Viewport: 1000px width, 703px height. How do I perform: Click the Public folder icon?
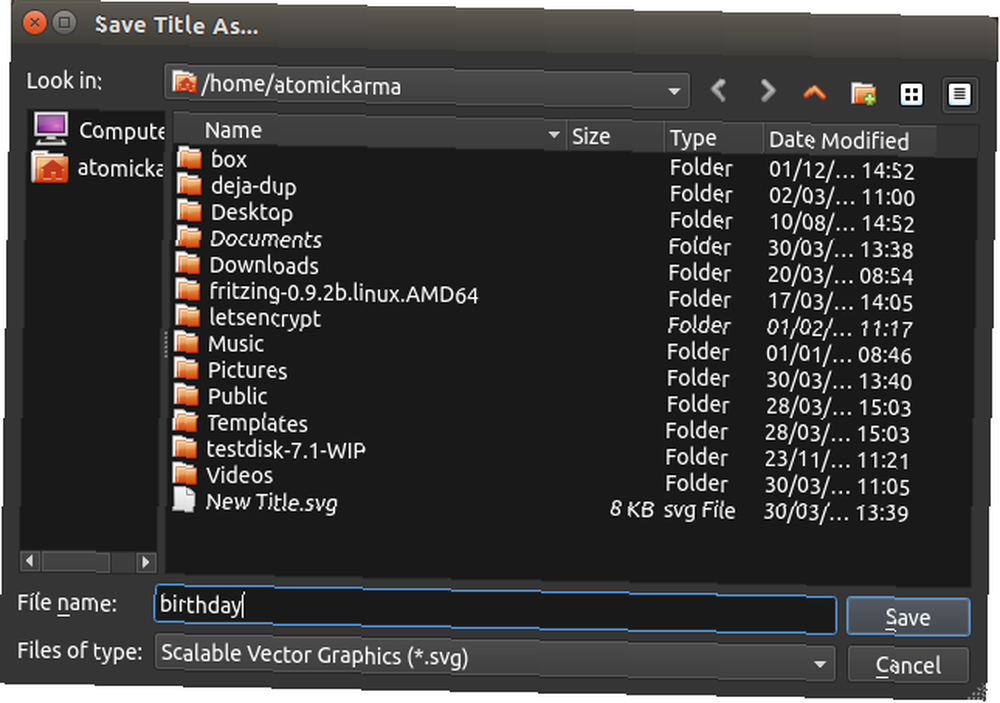point(186,395)
